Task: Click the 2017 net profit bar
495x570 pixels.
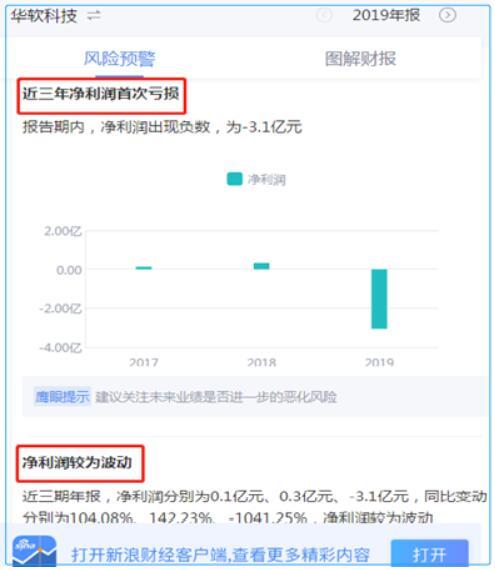Action: (144, 268)
